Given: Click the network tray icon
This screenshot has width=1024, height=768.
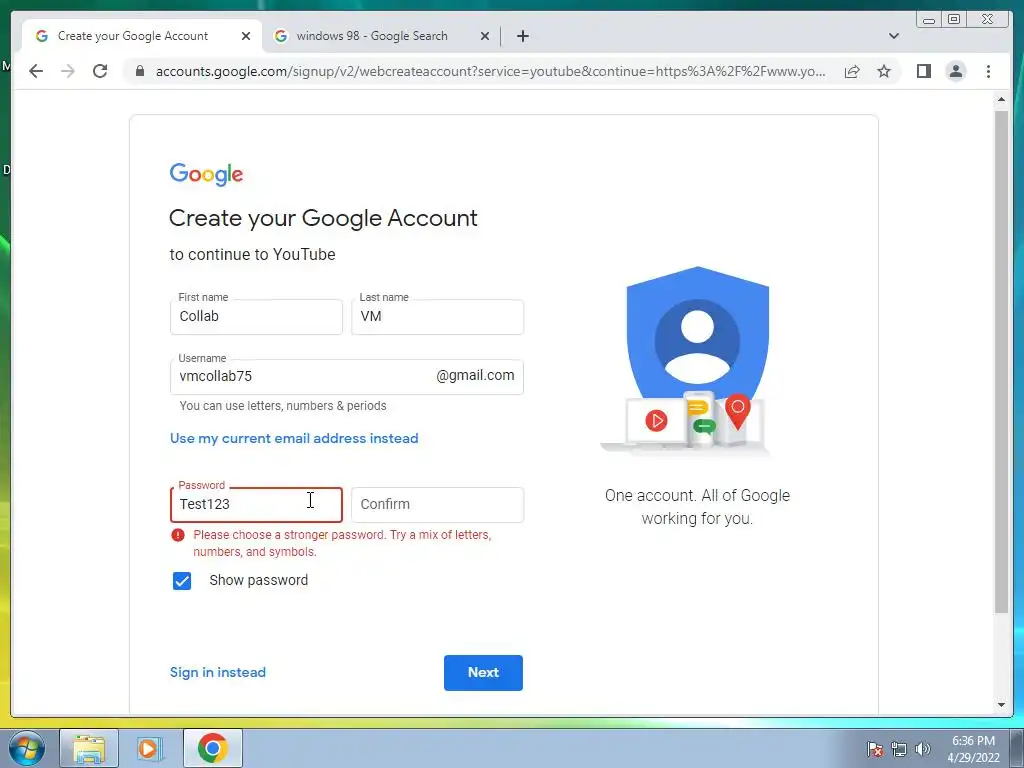Looking at the screenshot, I should (x=899, y=749).
